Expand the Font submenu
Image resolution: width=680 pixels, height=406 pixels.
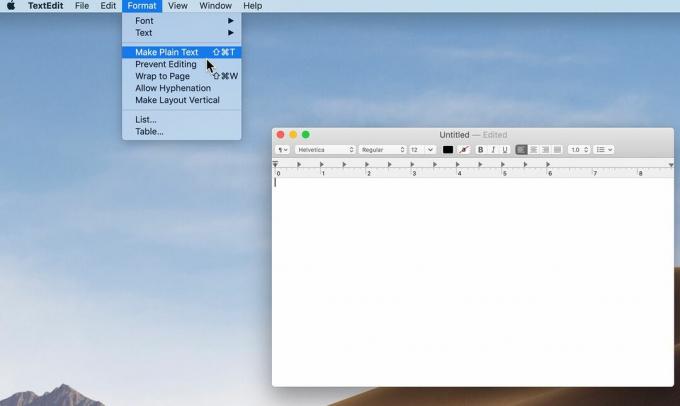pos(182,21)
